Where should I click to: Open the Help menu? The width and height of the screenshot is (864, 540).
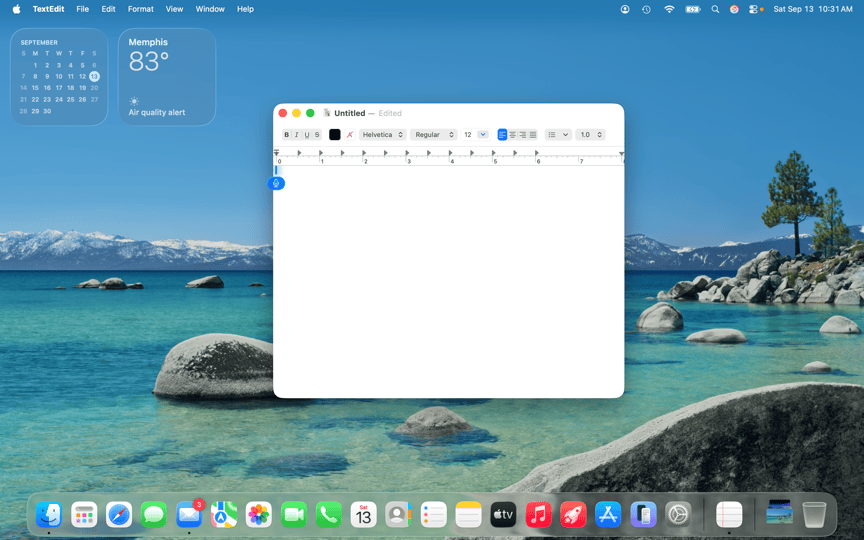pos(245,9)
